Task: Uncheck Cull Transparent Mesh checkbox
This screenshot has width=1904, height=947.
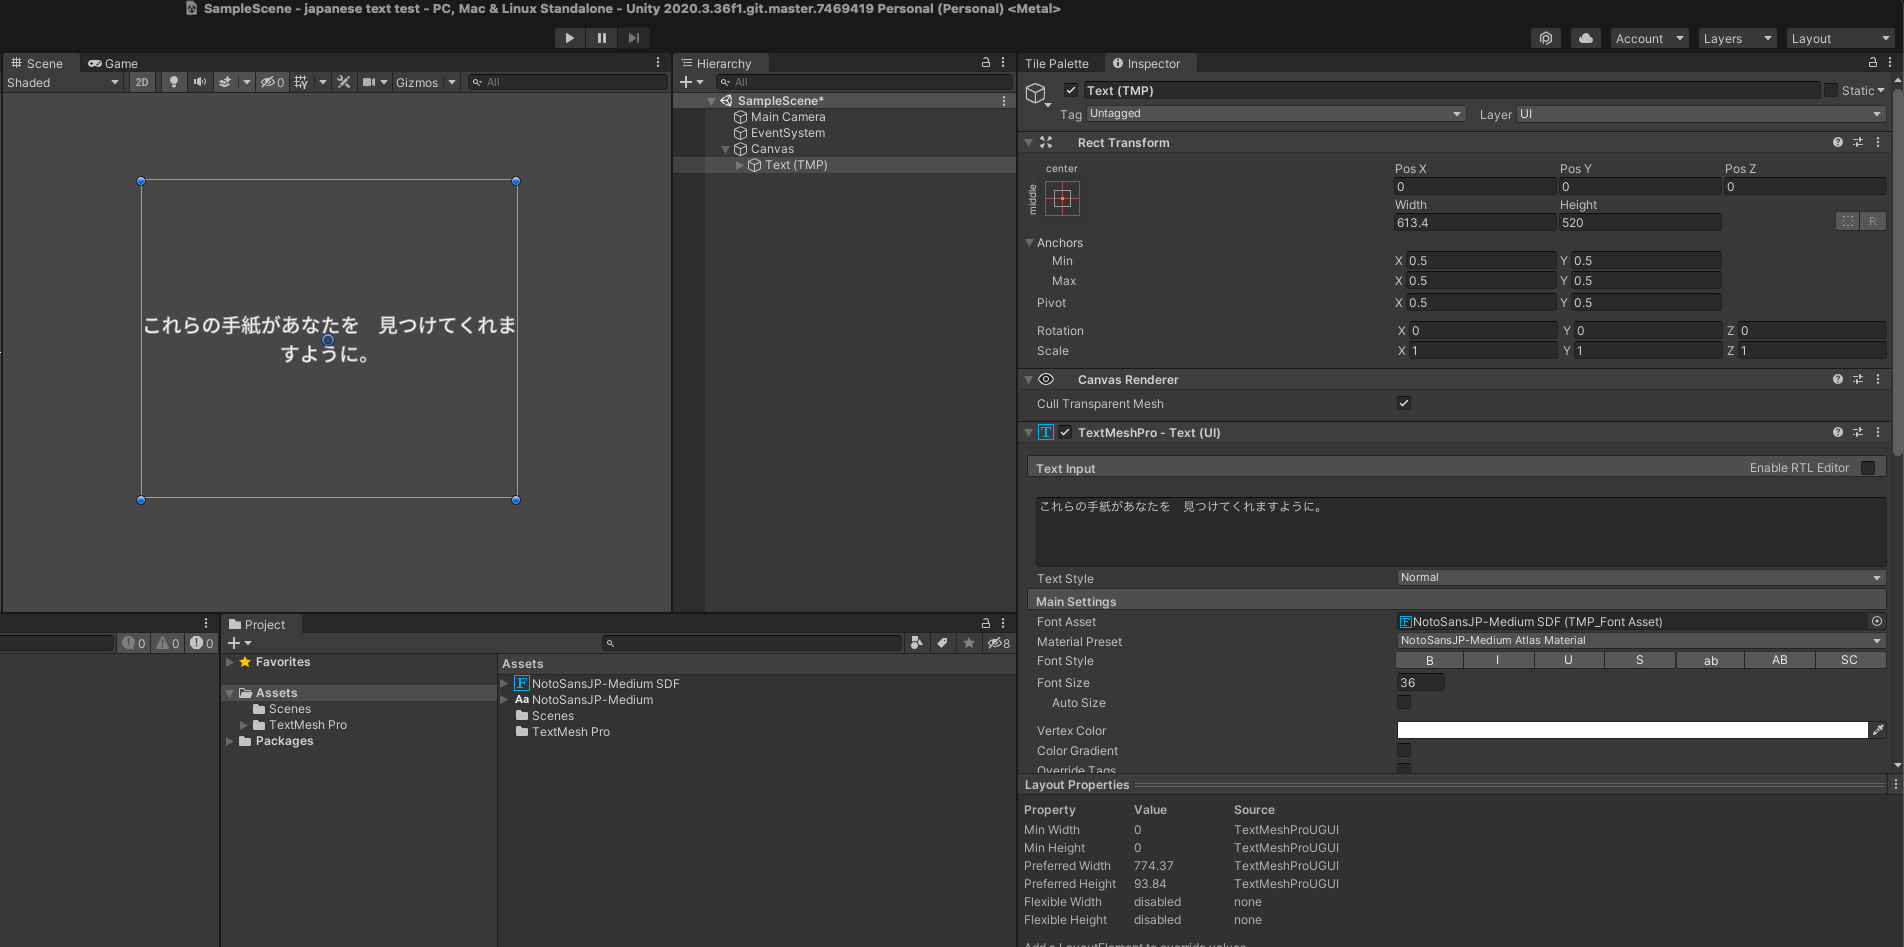Action: (x=1404, y=403)
